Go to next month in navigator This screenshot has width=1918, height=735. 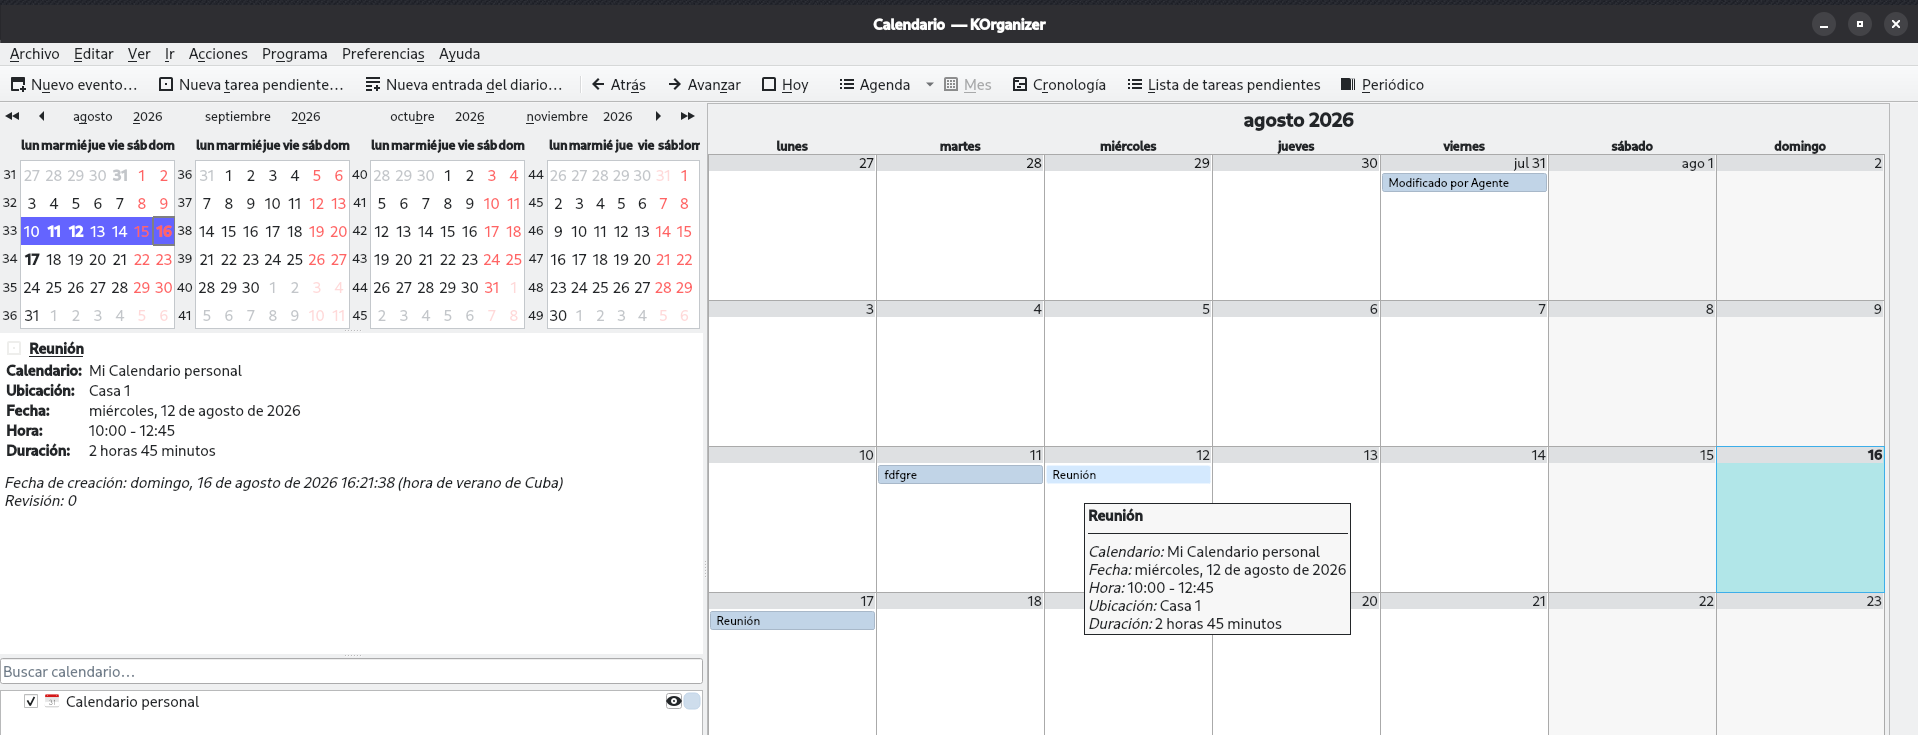point(658,116)
